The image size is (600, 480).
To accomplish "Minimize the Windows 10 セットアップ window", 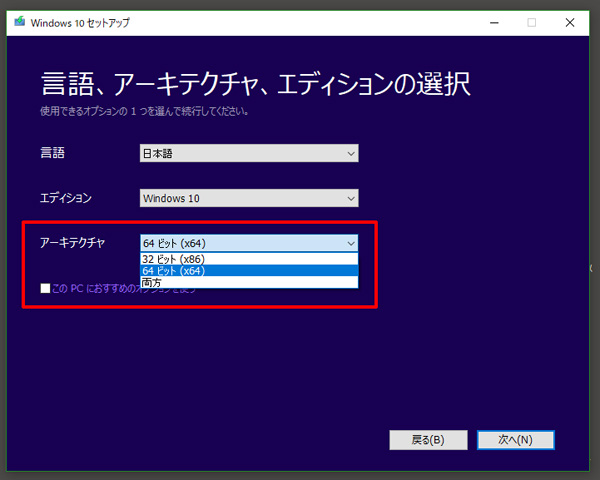I will pyautogui.click(x=494, y=23).
